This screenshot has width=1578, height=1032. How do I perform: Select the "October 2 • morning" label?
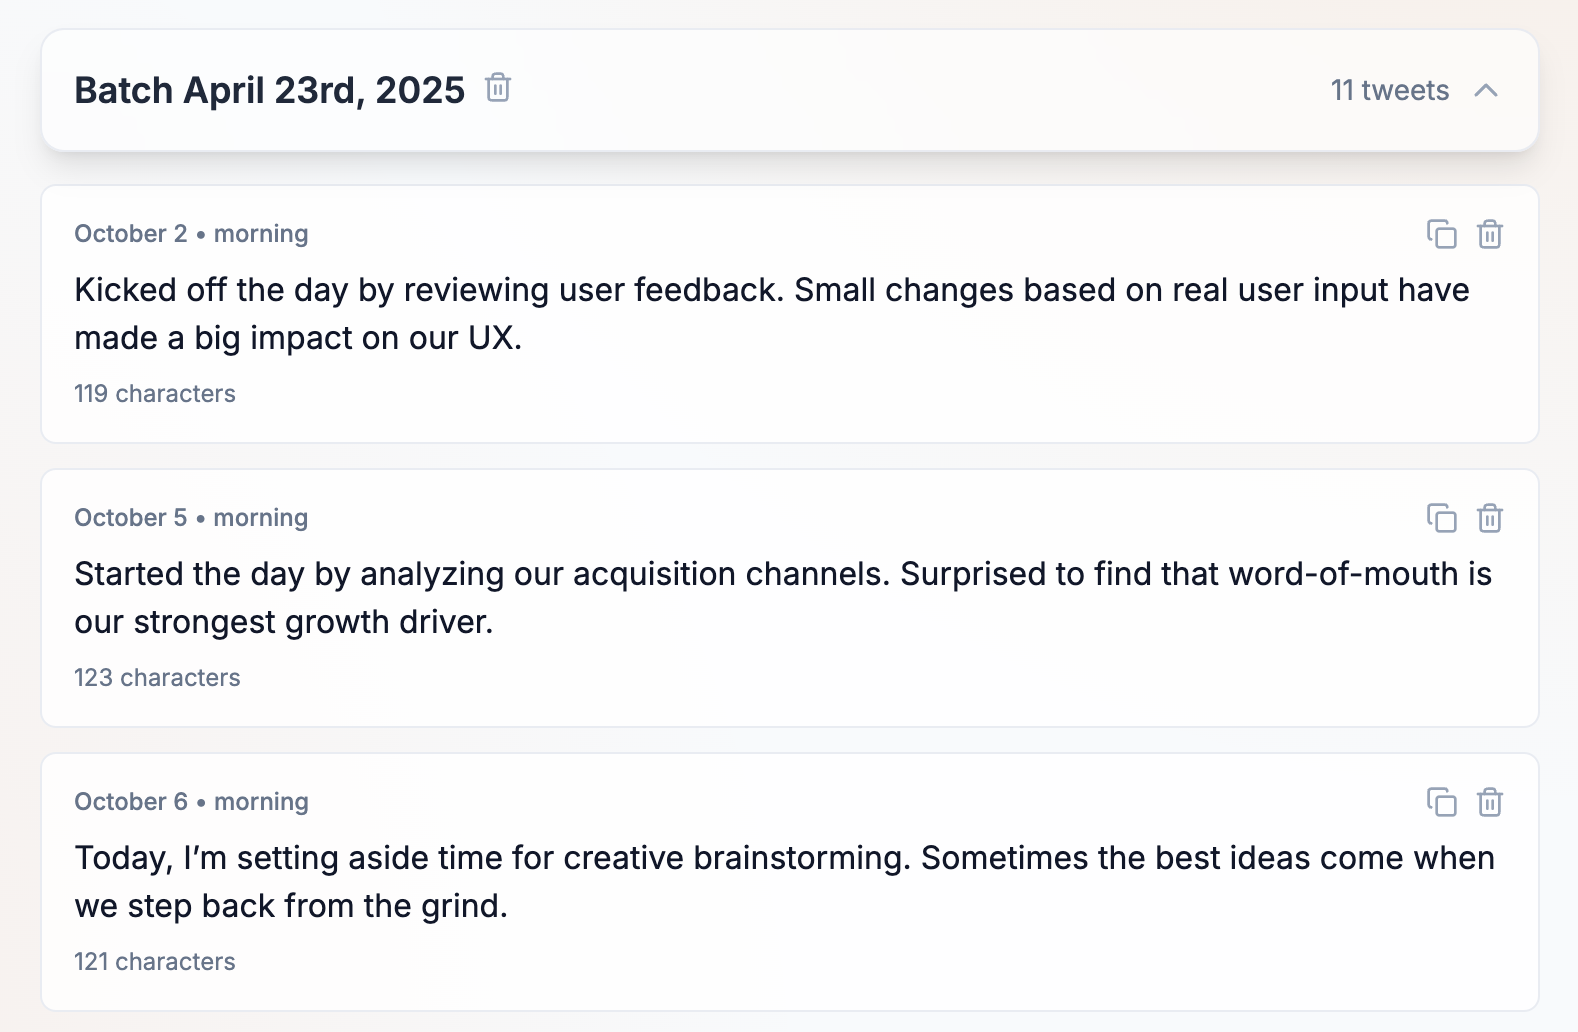click(191, 234)
